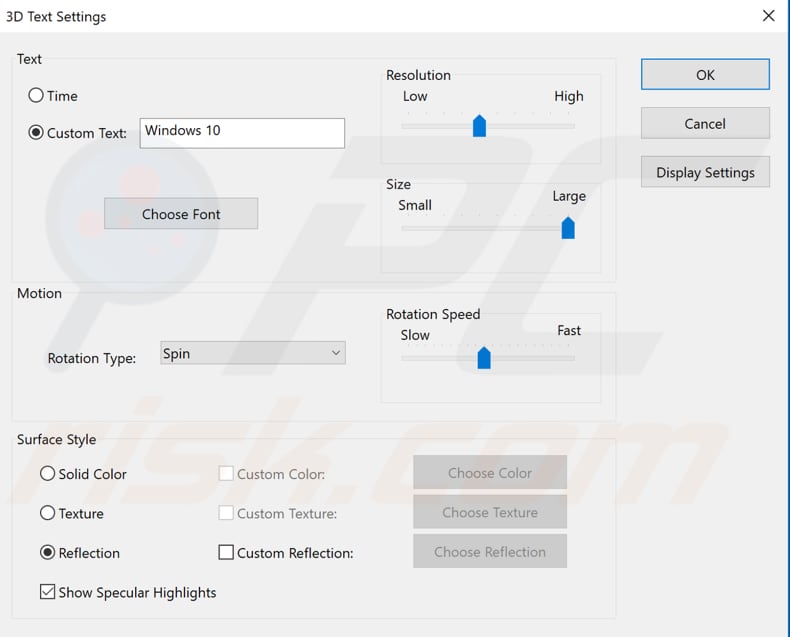Select the Time radio button
Screen dimensions: 790x637
pyautogui.click(x=37, y=96)
